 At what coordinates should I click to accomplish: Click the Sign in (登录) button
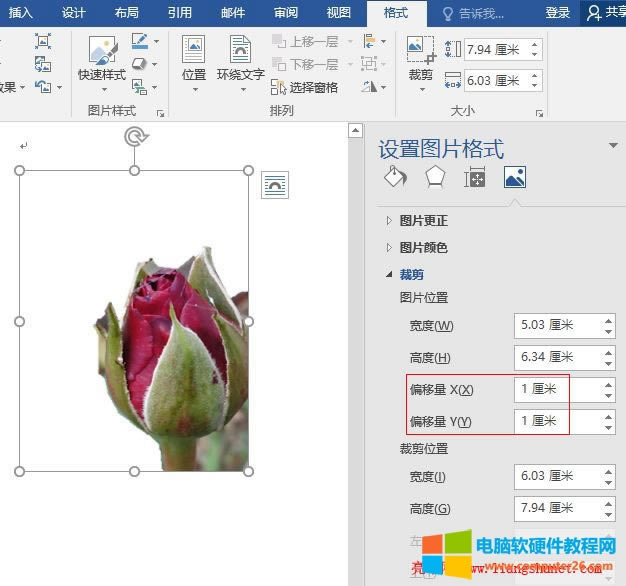(x=558, y=13)
